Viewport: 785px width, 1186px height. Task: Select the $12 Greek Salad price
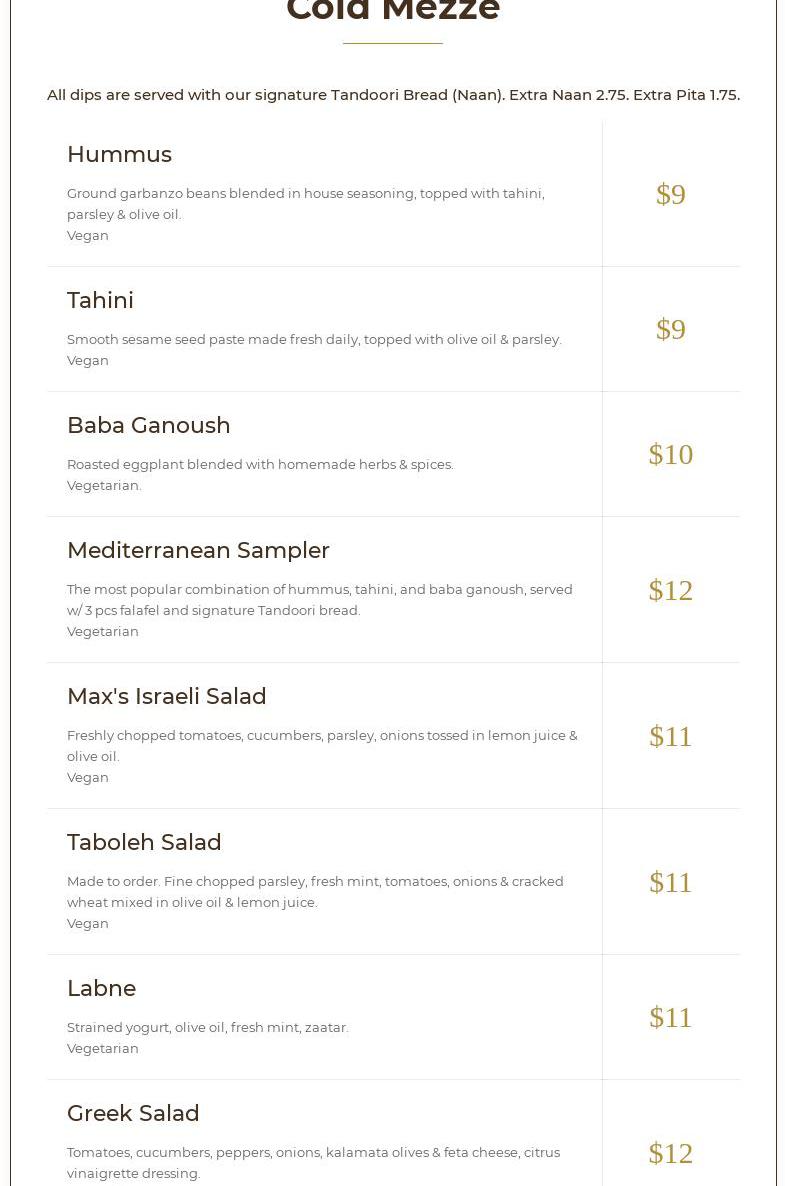[670, 1153]
